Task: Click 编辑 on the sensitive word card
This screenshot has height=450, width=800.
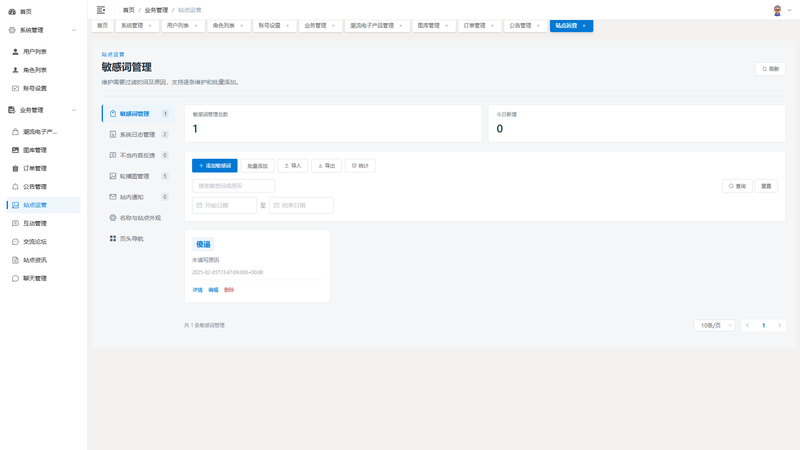Action: point(213,290)
